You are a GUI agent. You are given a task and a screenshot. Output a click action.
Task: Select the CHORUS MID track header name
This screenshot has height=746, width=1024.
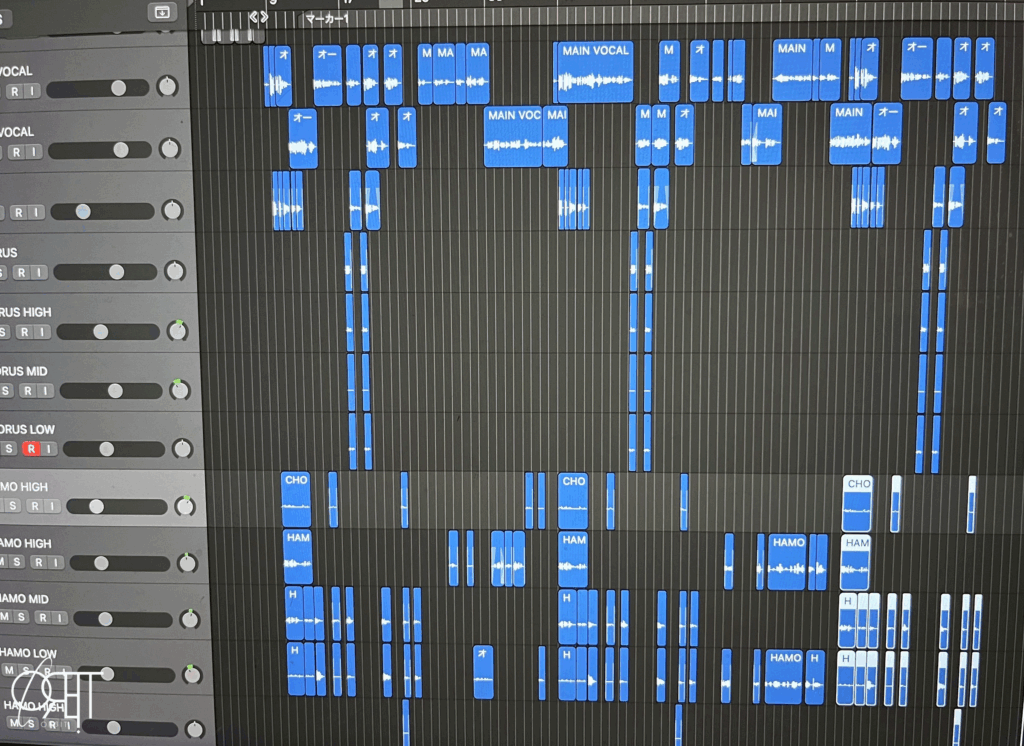point(23,371)
